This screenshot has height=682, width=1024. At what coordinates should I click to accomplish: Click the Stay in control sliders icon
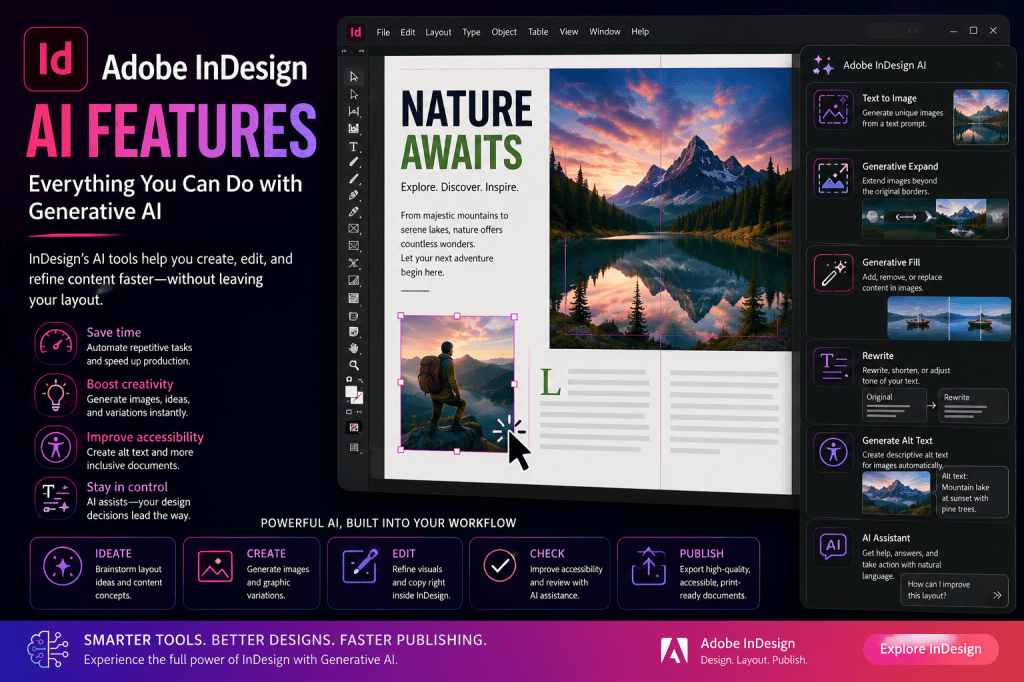tap(56, 498)
